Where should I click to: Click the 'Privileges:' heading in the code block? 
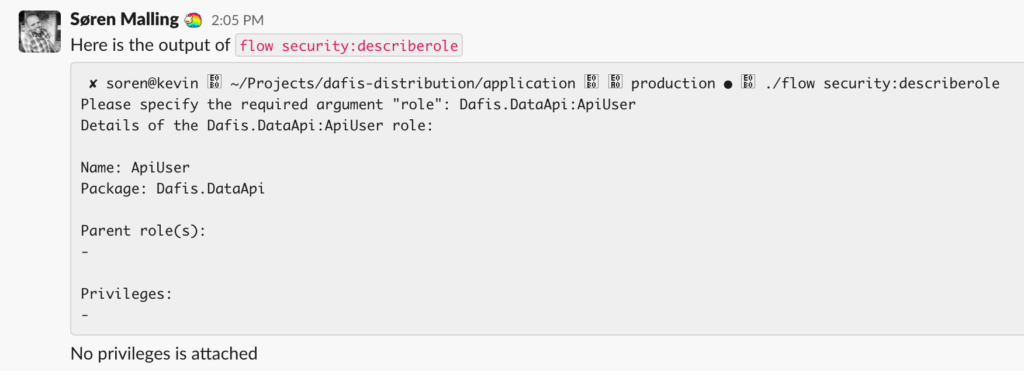[126, 294]
